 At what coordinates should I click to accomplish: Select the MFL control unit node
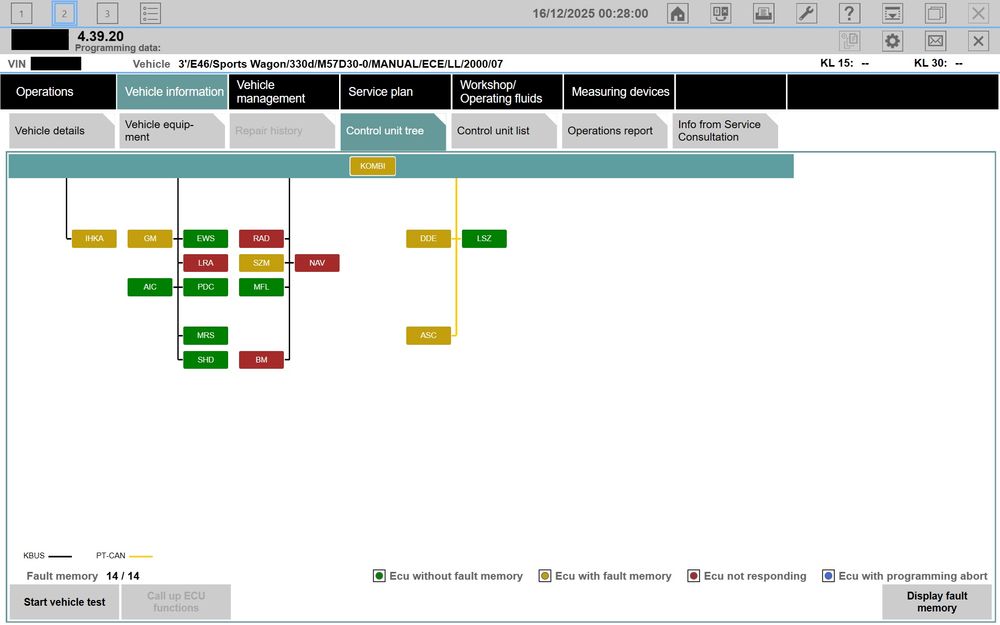(x=261, y=287)
